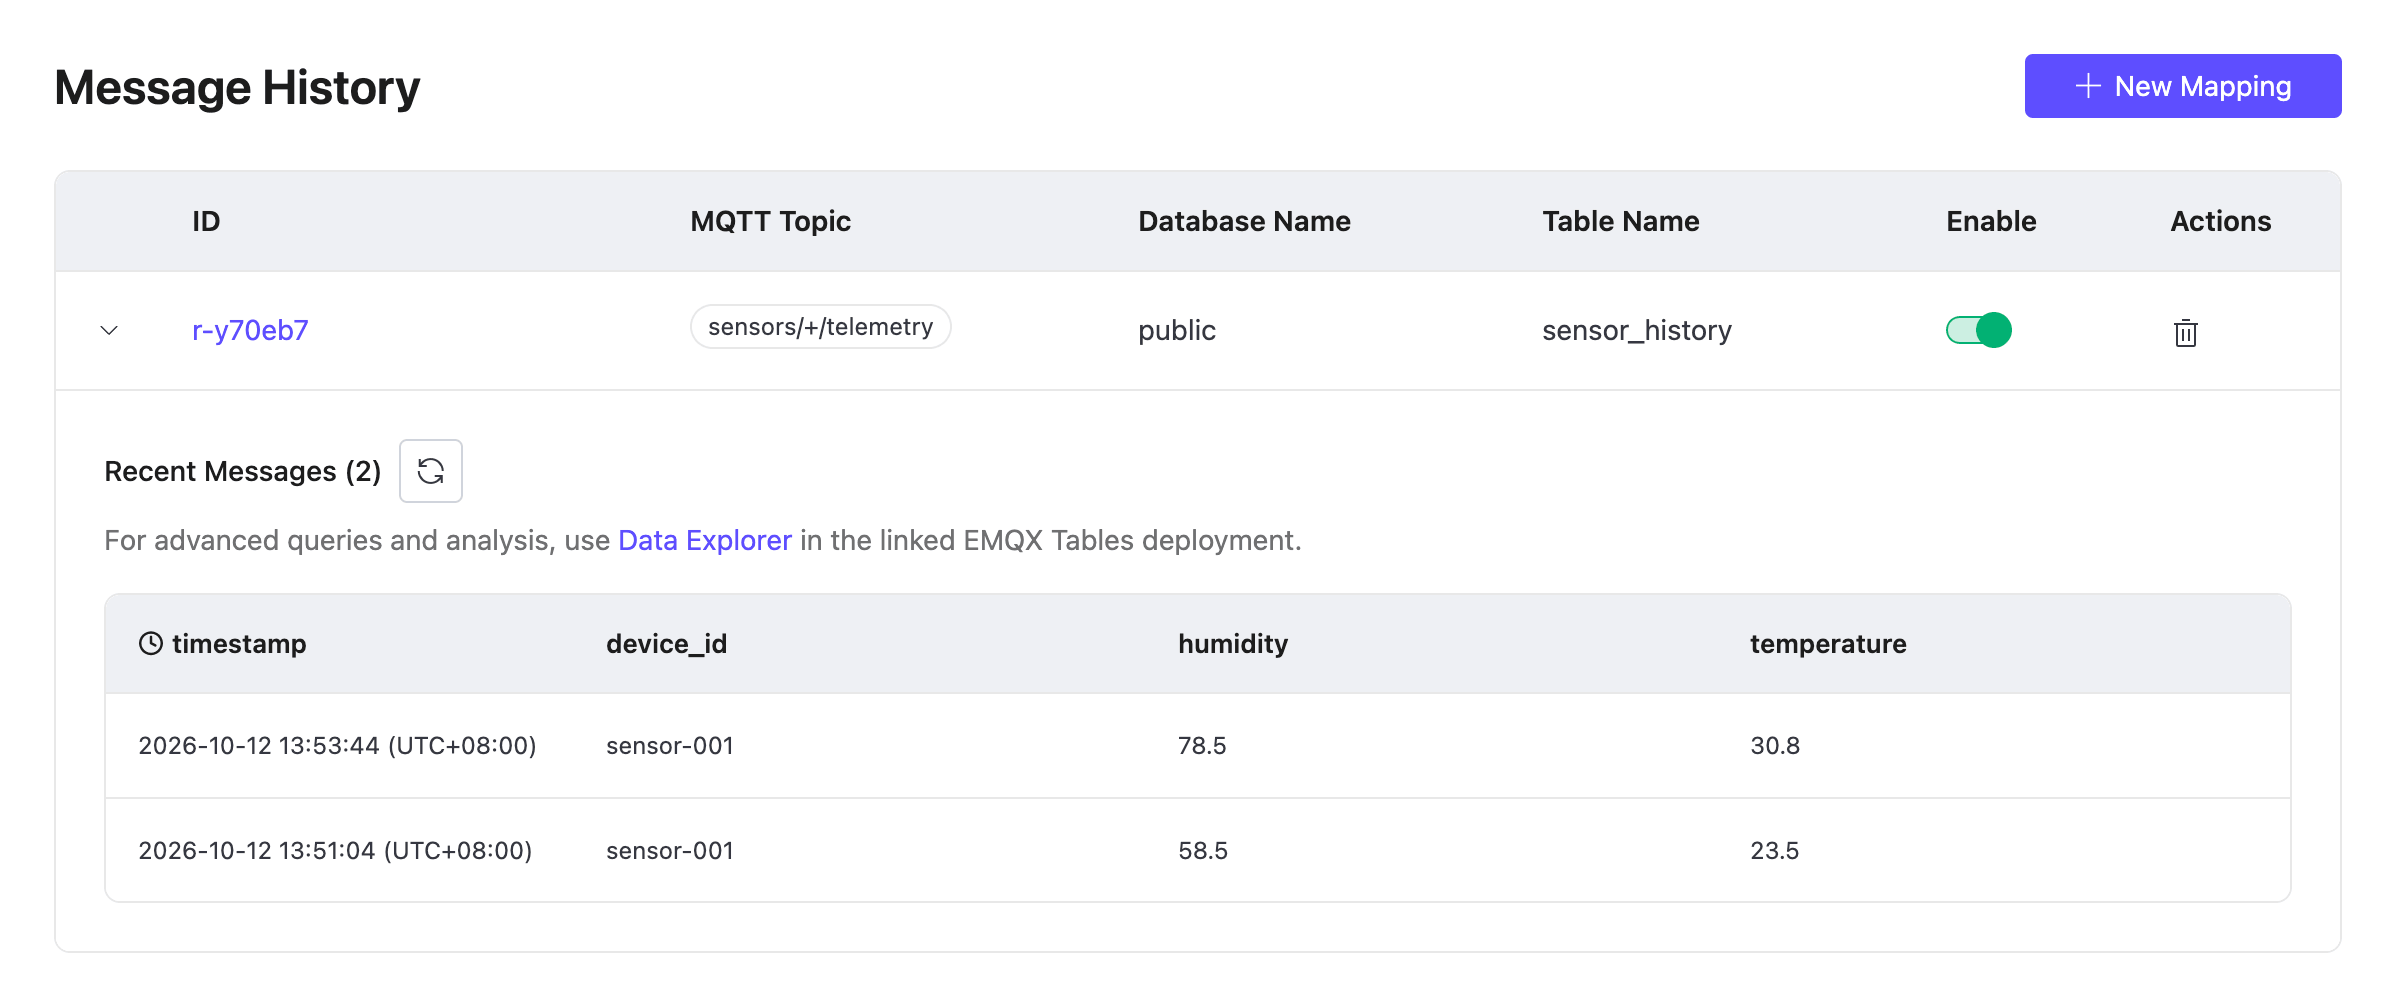Viewport: 2388px width, 998px height.
Task: Click sensor-001 in the 13:51:04 row
Action: 670,850
